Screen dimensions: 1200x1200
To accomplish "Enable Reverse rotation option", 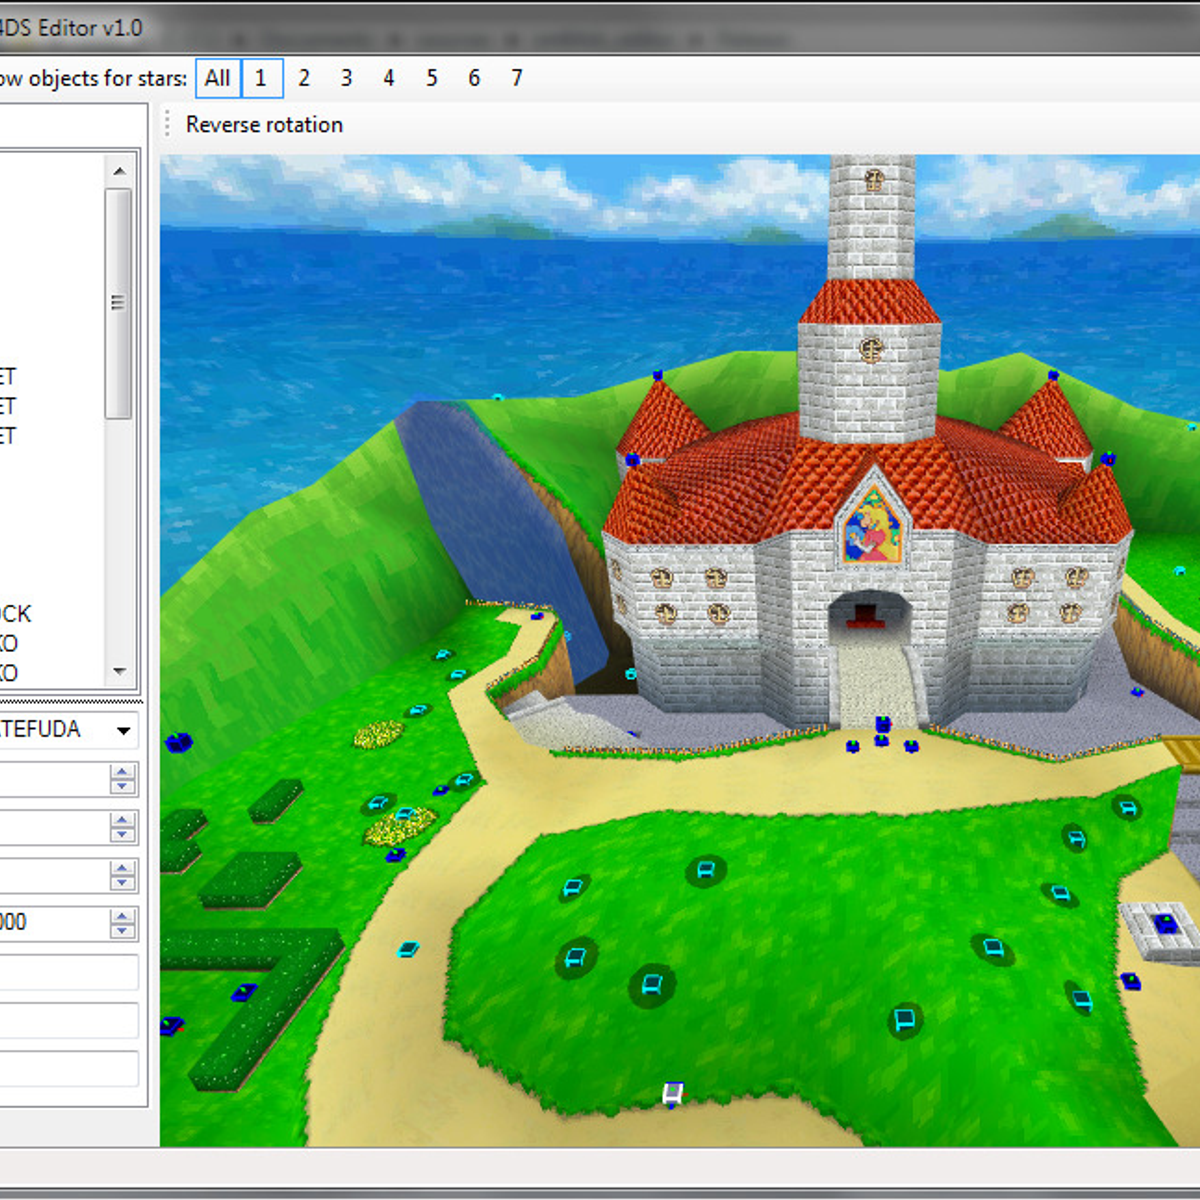I will pyautogui.click(x=264, y=125).
